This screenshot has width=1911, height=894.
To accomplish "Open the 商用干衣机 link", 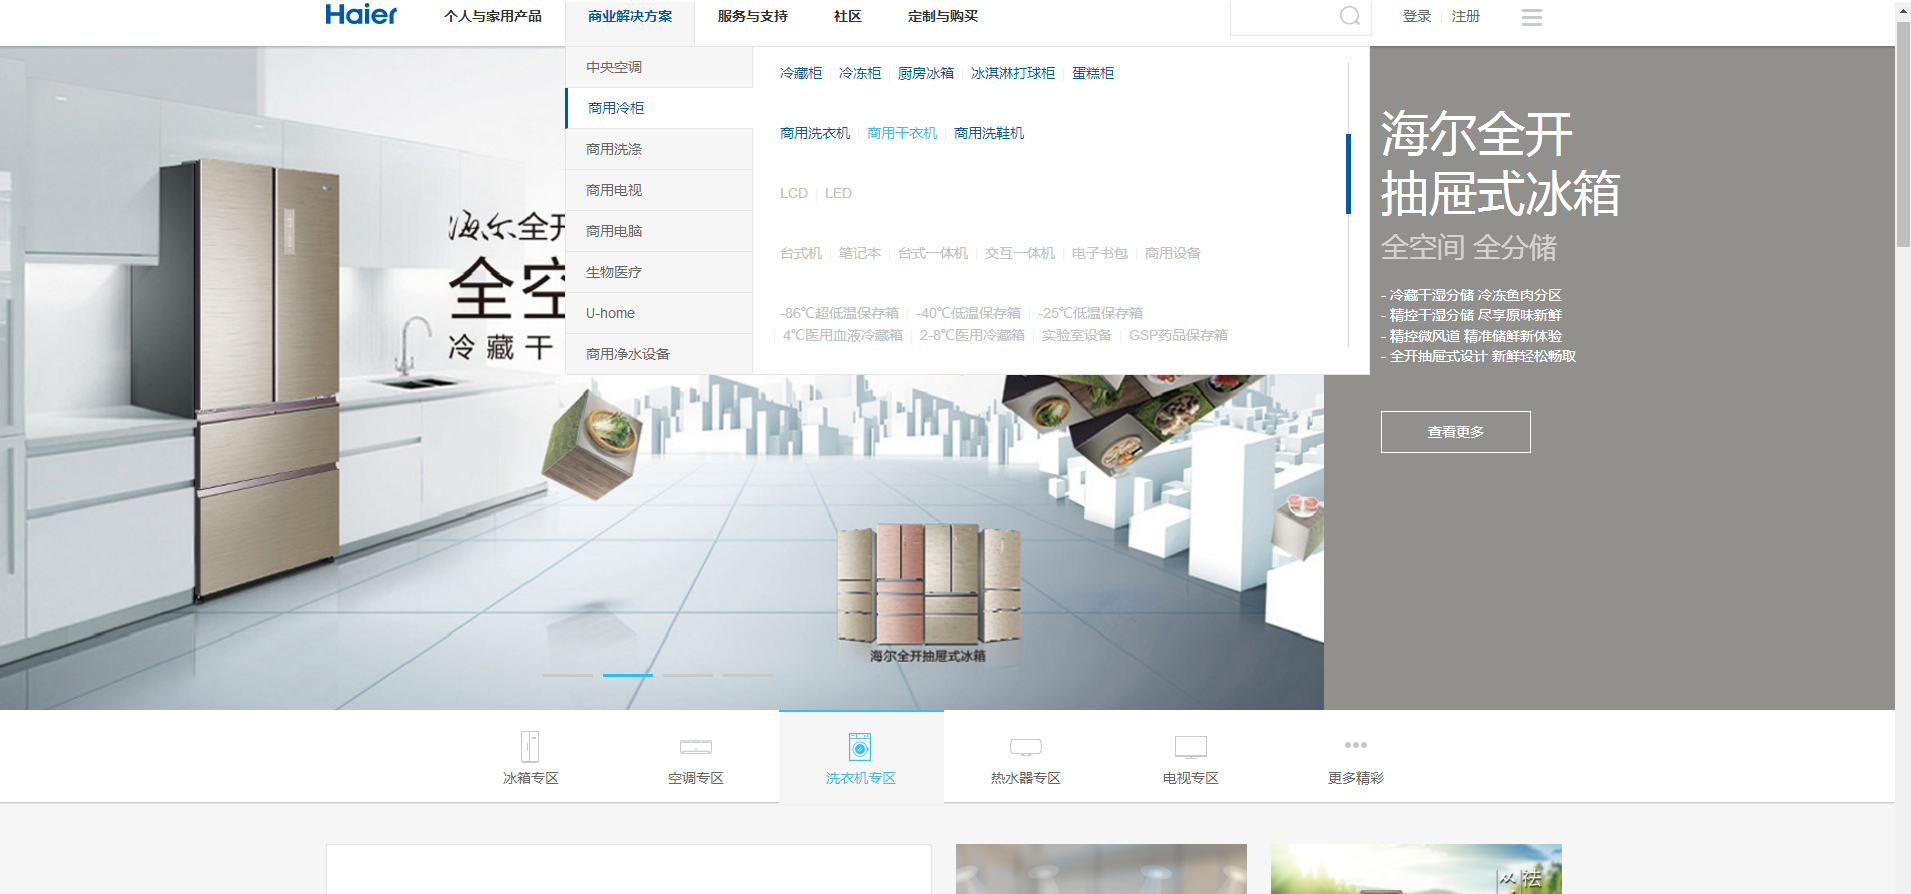I will coord(902,133).
